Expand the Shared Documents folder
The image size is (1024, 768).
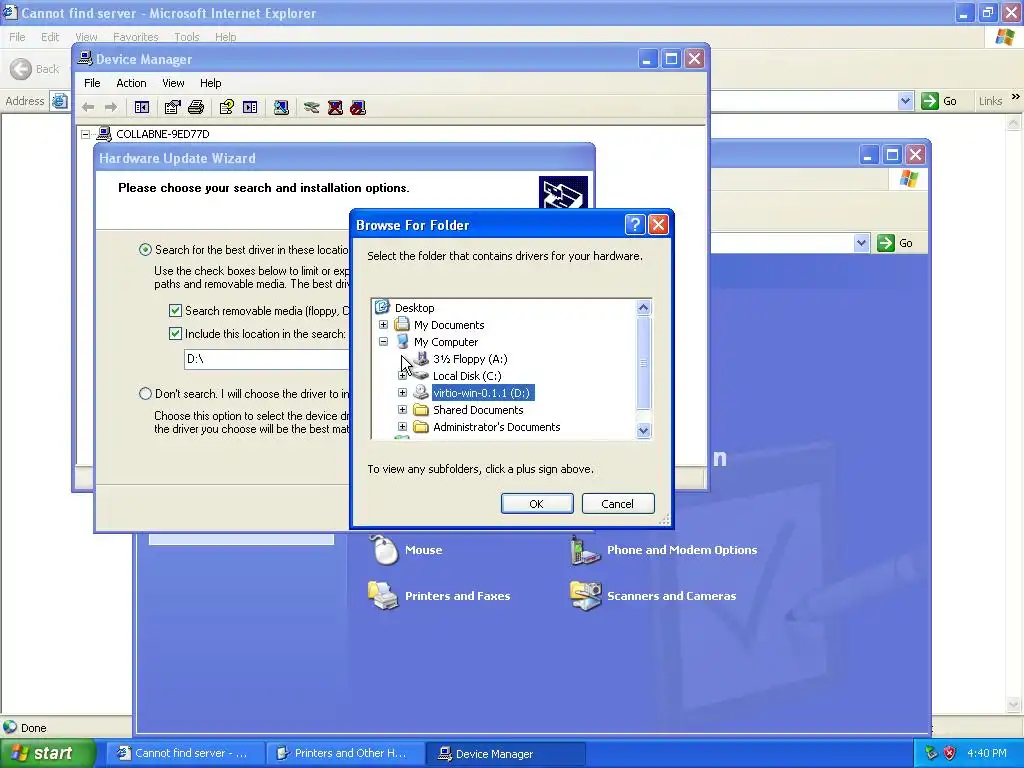point(402,409)
